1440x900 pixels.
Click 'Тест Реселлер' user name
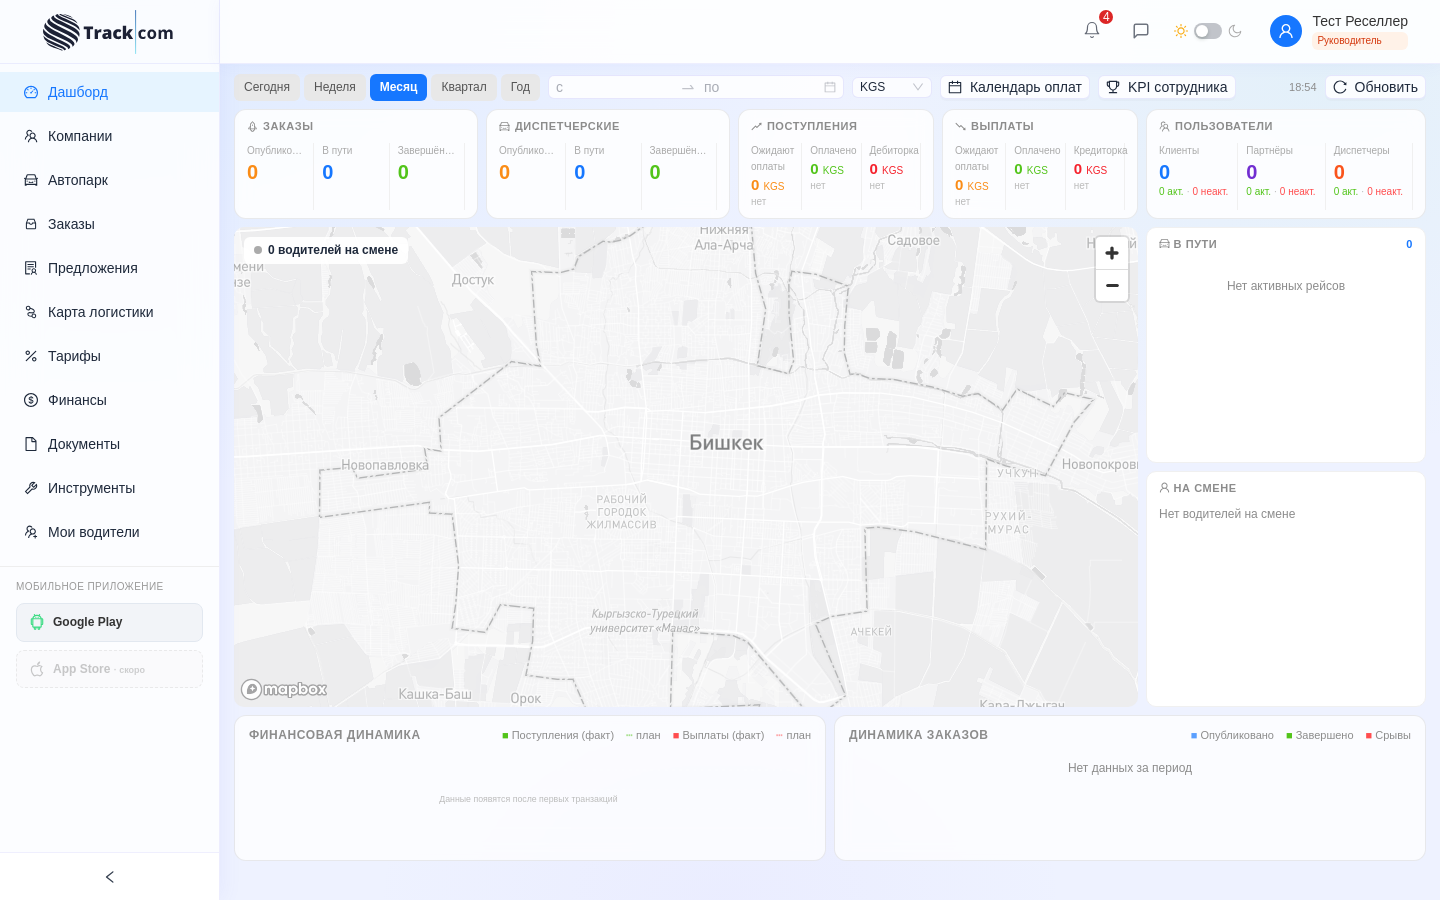click(1360, 21)
